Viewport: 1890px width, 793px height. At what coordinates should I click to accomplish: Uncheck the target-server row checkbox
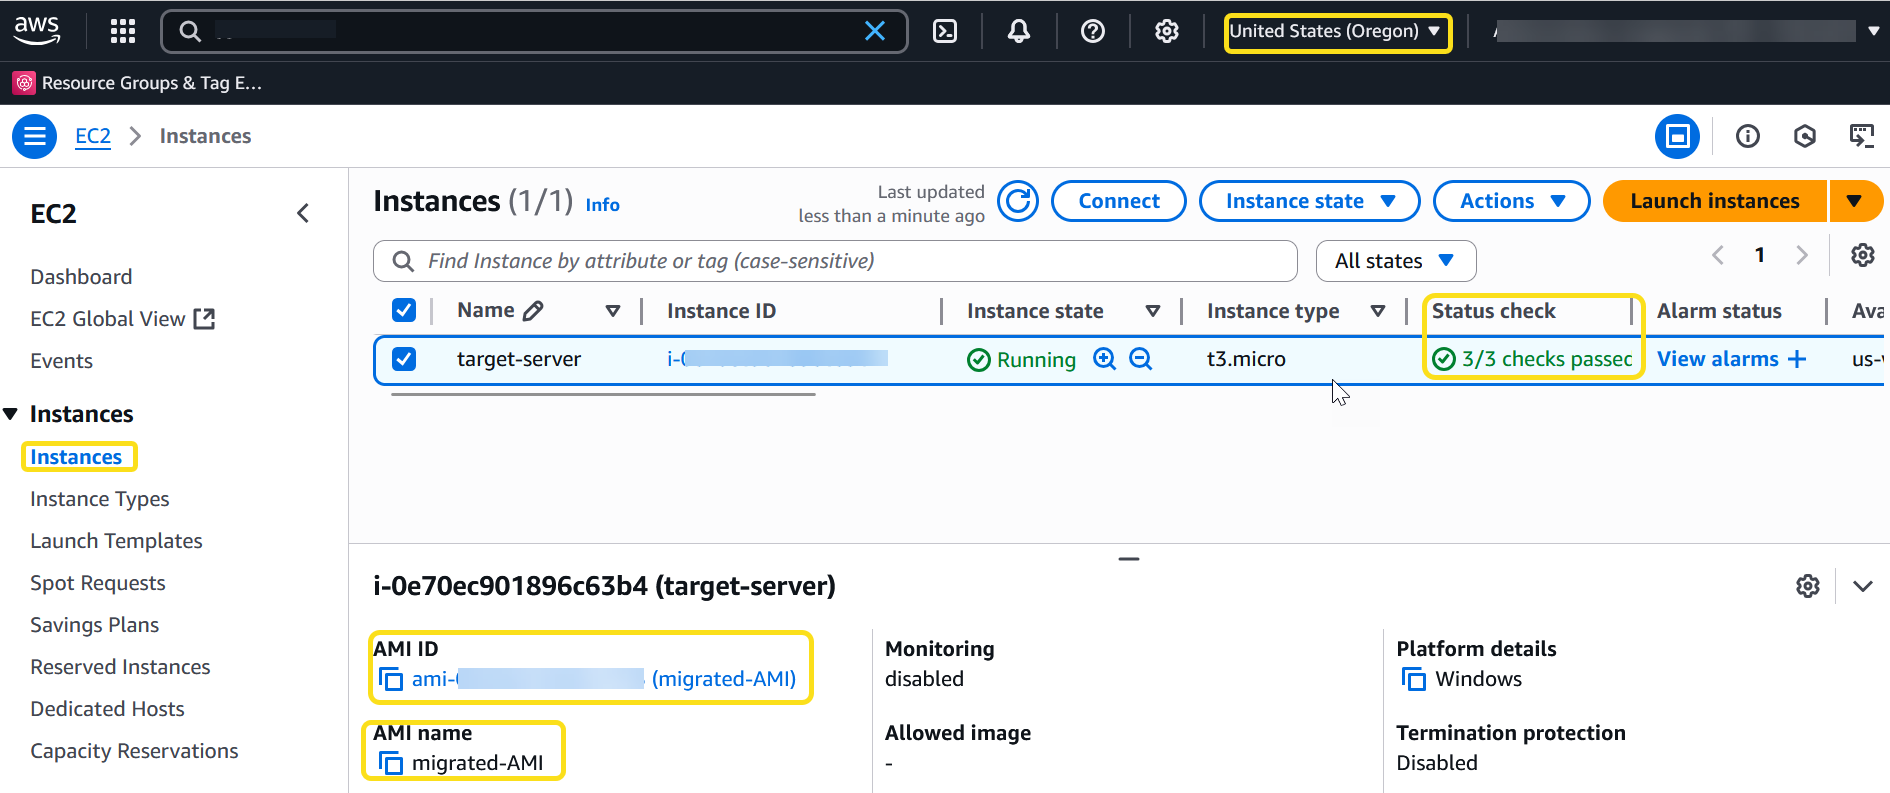point(404,359)
